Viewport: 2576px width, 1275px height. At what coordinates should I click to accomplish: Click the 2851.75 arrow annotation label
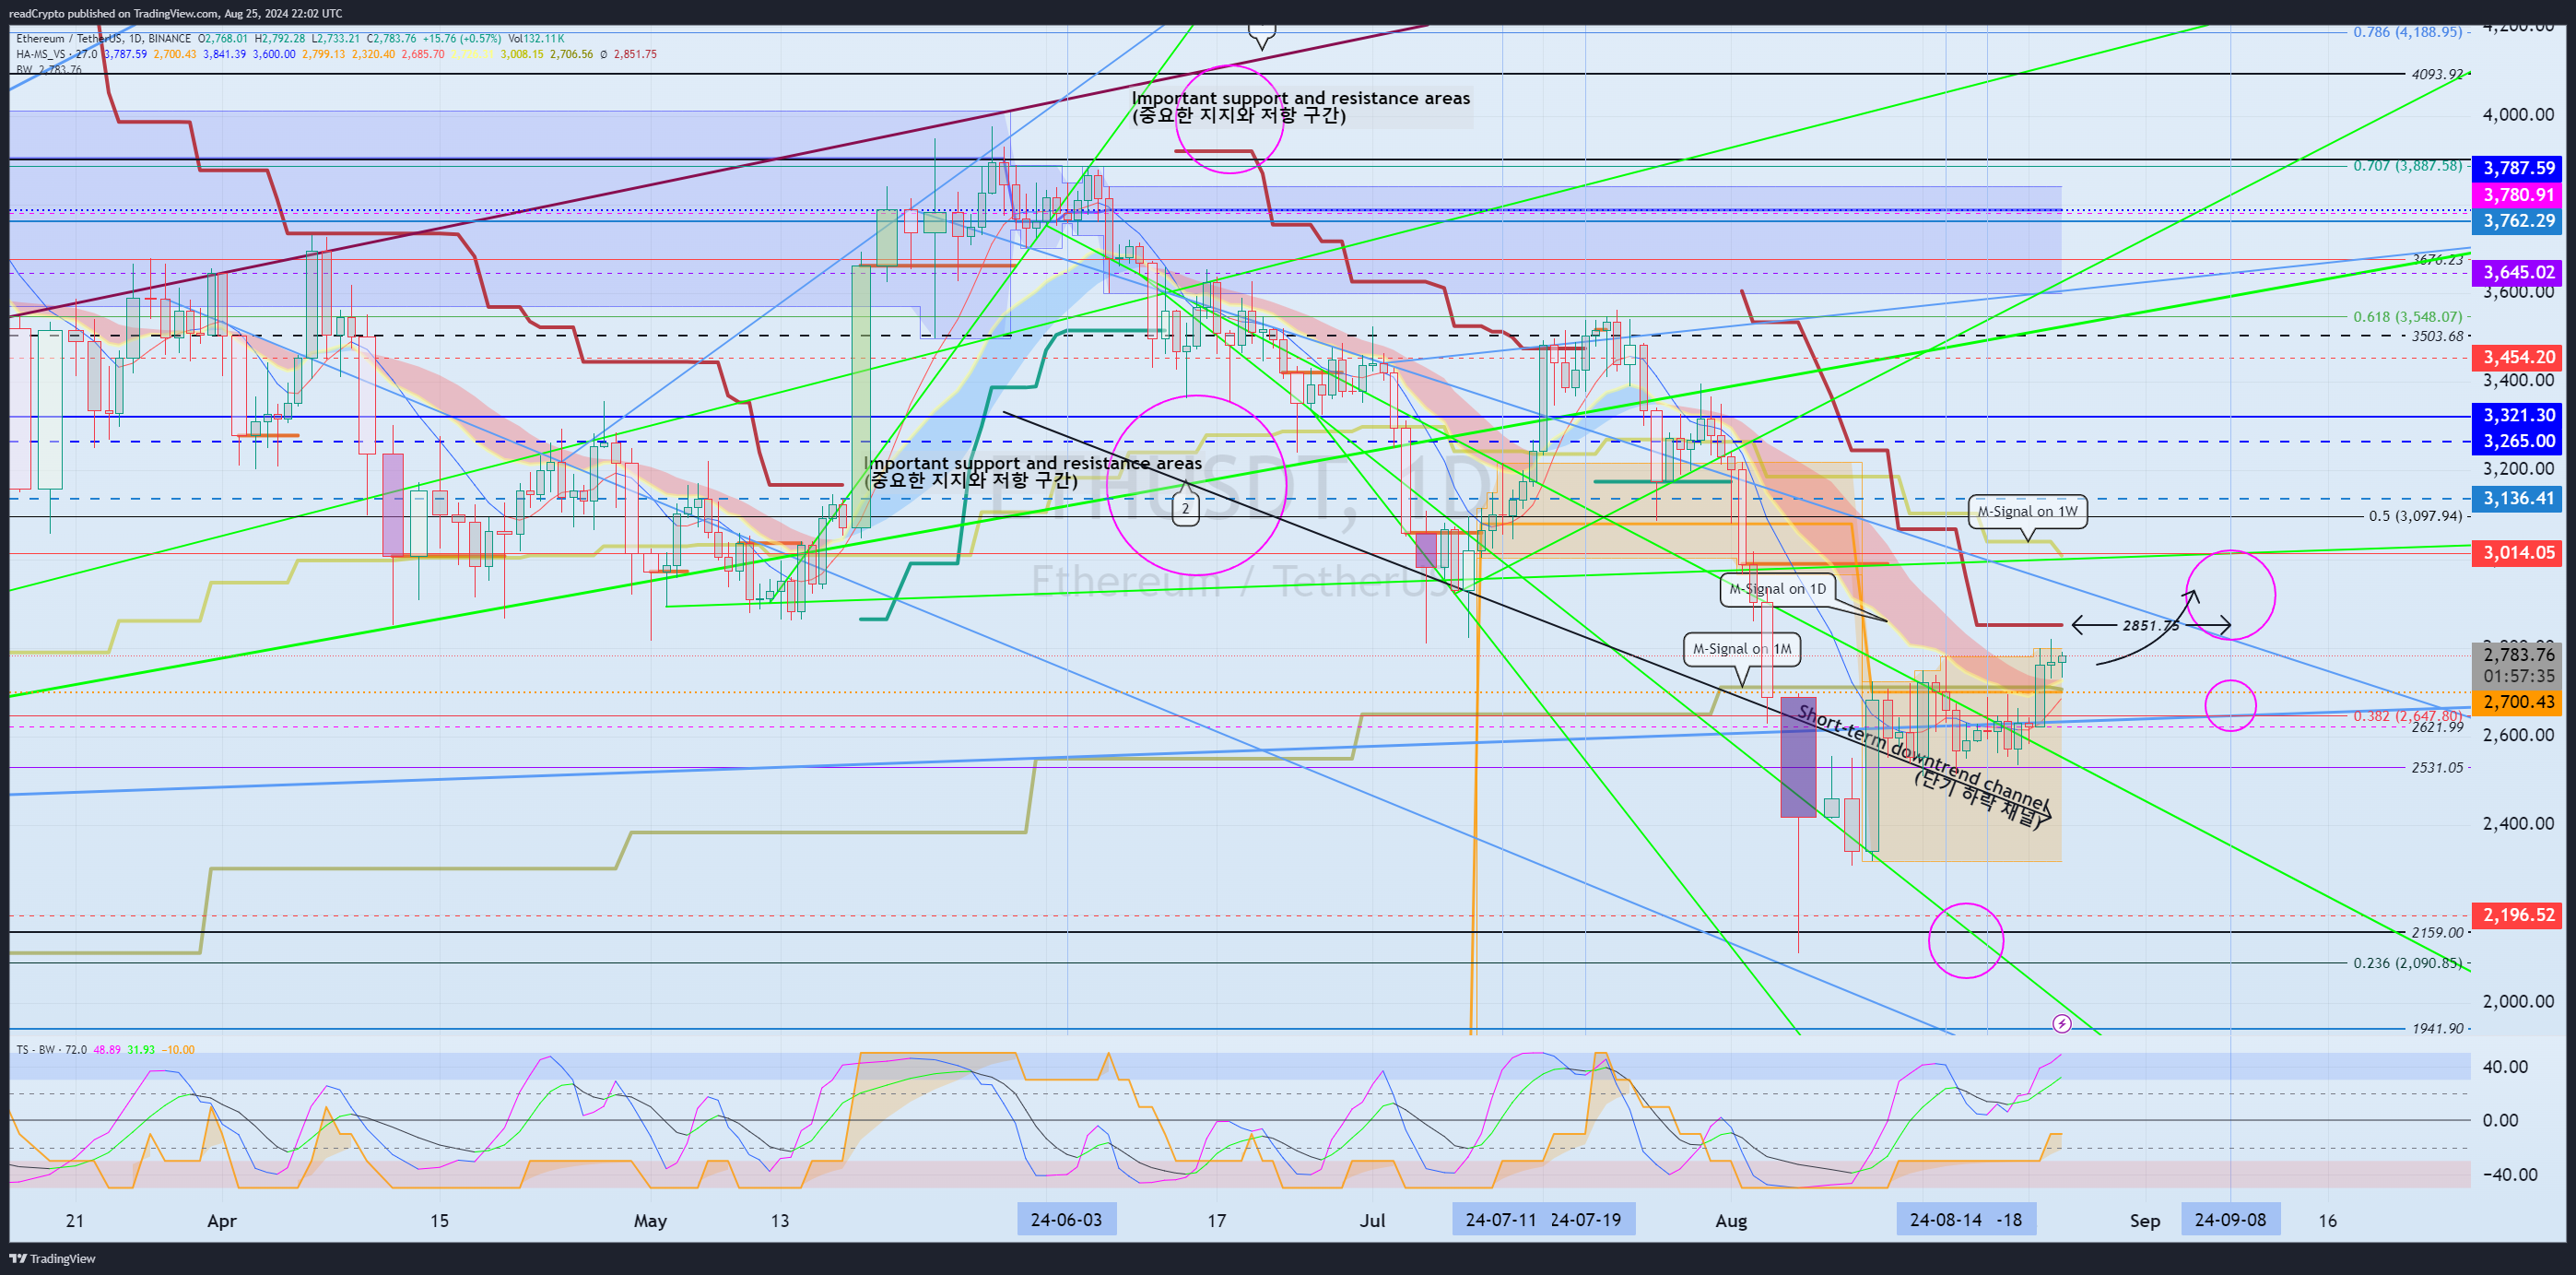point(2151,625)
